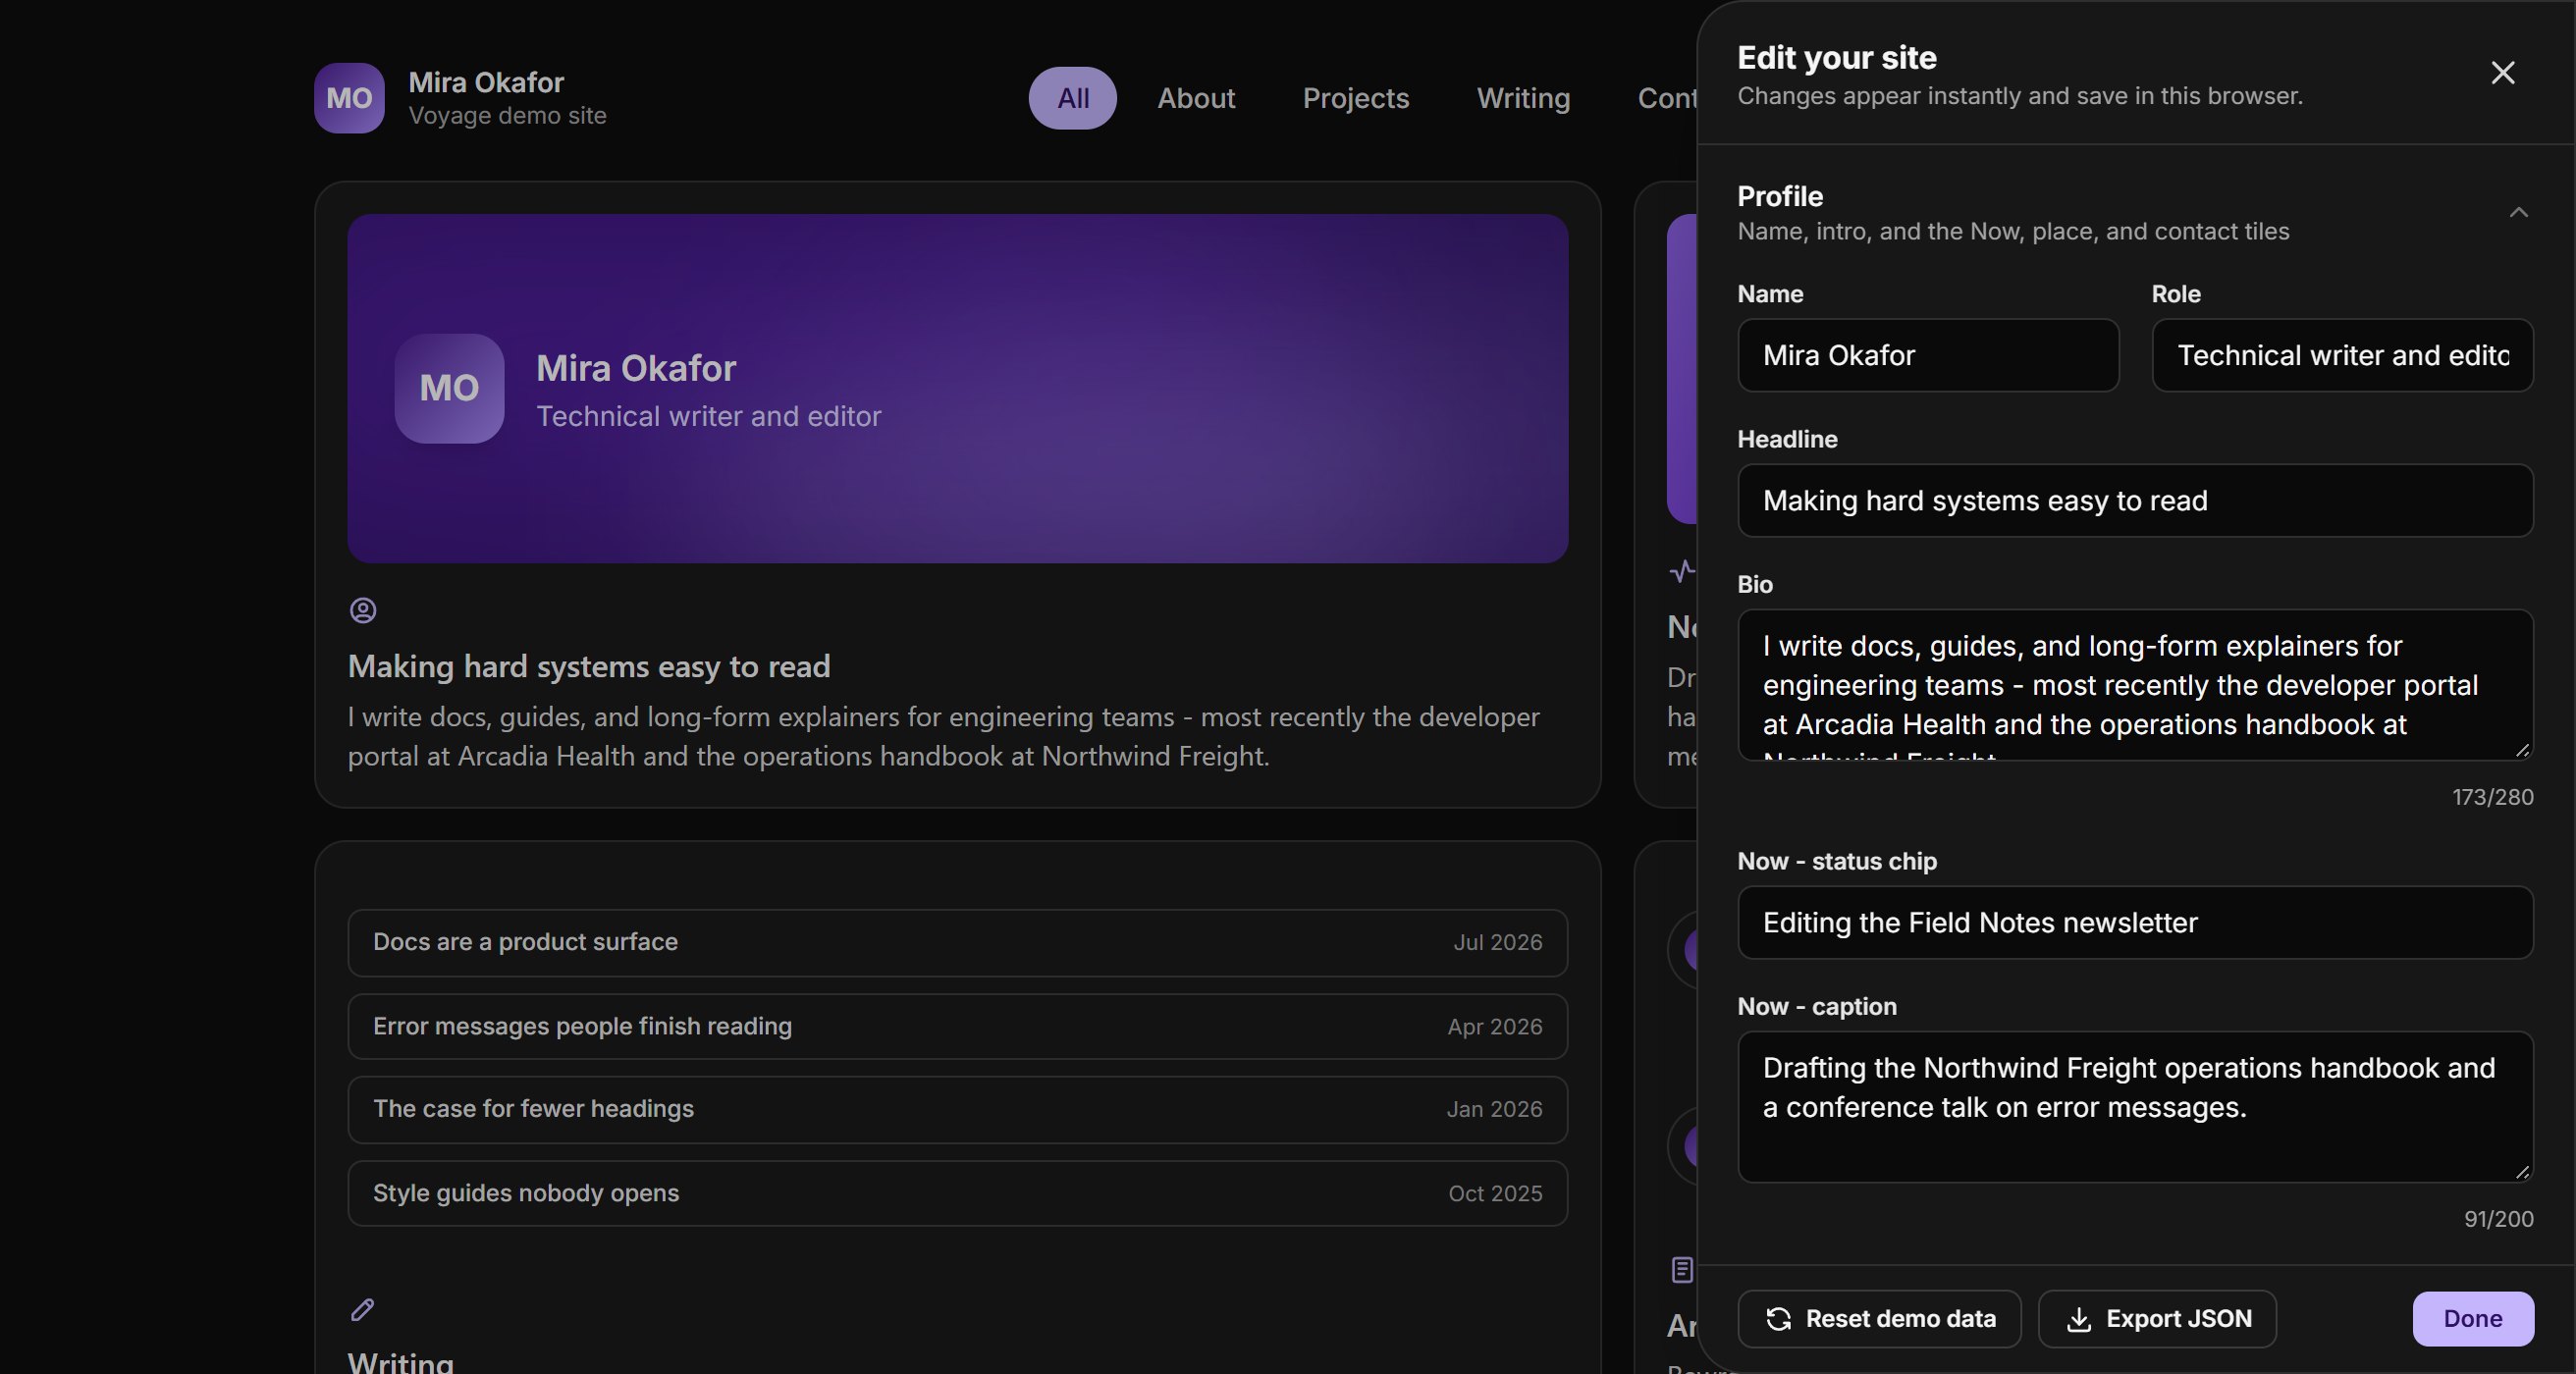Click the Oct 2025 date label

coord(1495,1193)
